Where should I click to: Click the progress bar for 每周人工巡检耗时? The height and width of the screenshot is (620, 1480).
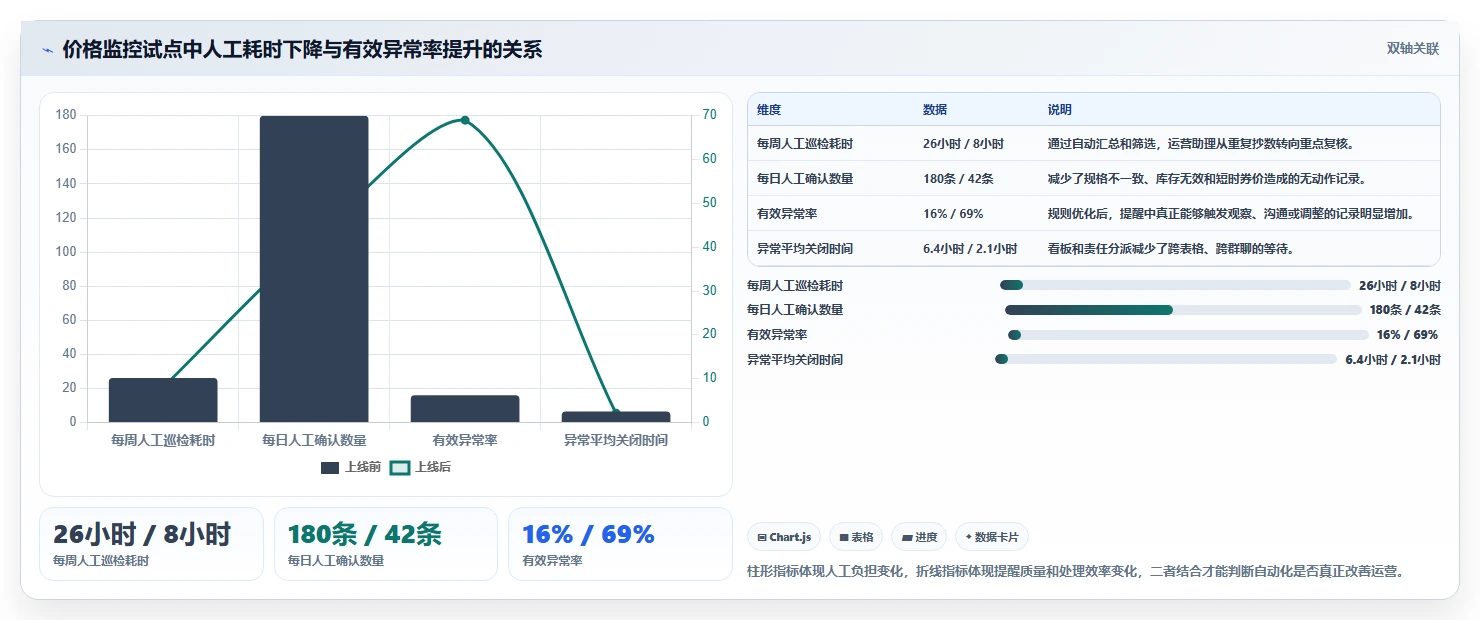pyautogui.click(x=1175, y=285)
